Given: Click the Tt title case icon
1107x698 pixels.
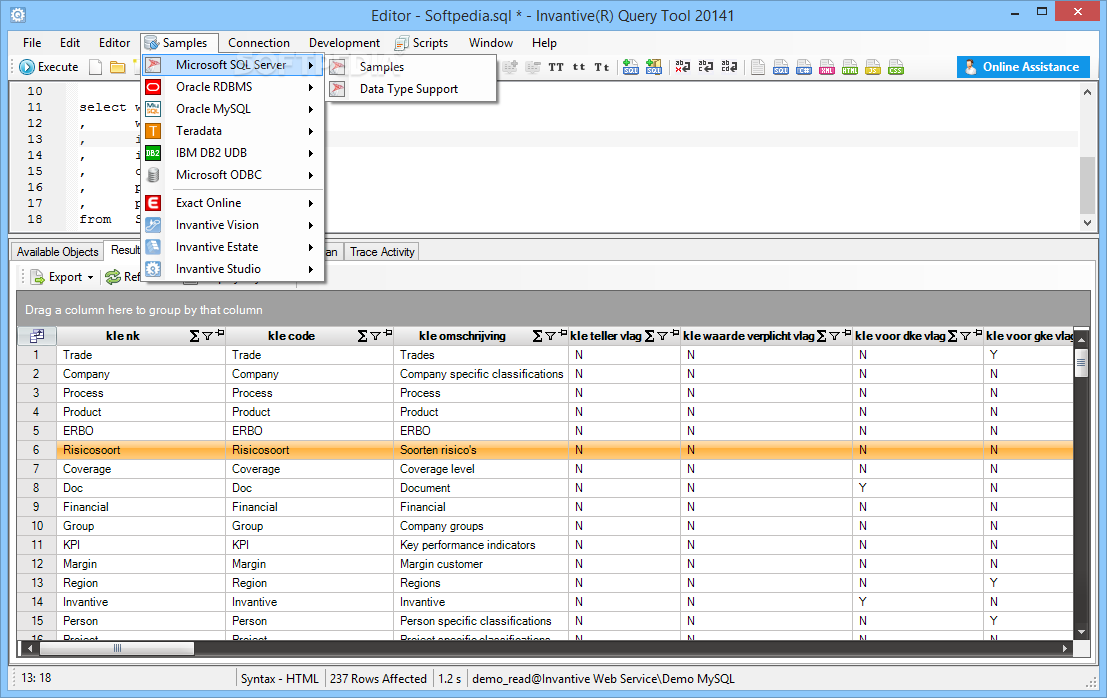Looking at the screenshot, I should tap(602, 67).
